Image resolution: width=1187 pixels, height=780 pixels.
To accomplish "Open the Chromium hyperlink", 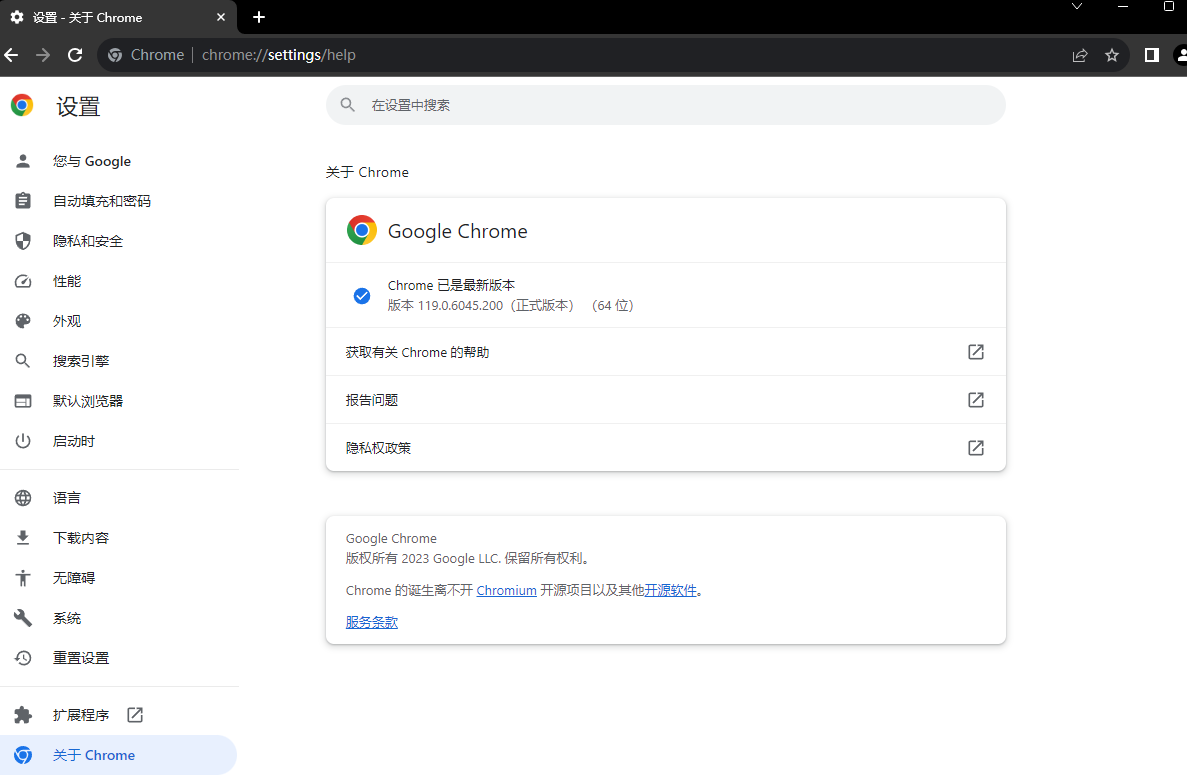I will pyautogui.click(x=506, y=591).
